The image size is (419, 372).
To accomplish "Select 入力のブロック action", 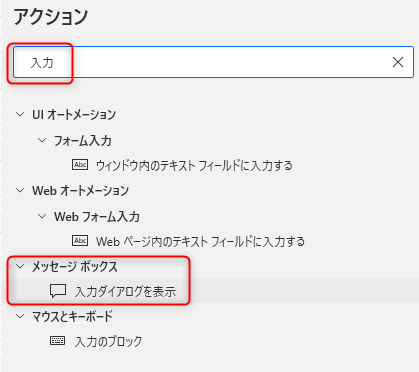I will (109, 341).
